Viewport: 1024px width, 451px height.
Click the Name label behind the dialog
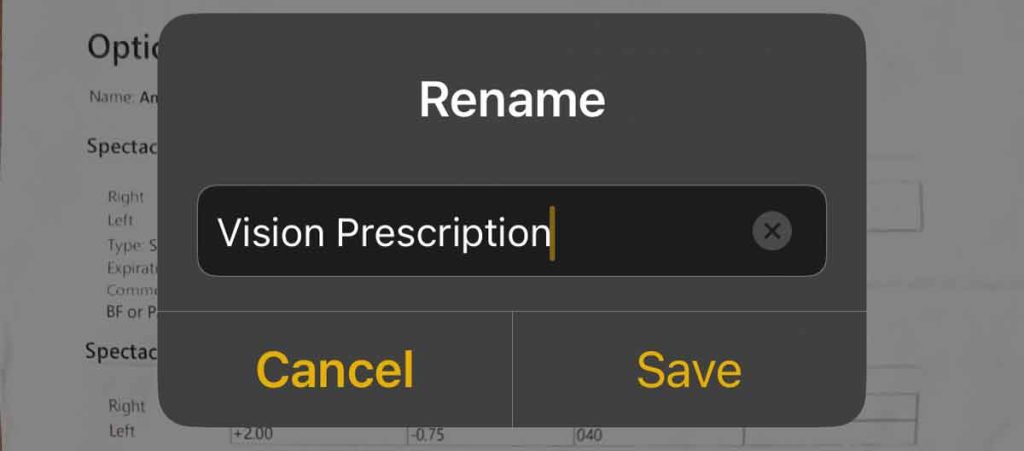111,97
